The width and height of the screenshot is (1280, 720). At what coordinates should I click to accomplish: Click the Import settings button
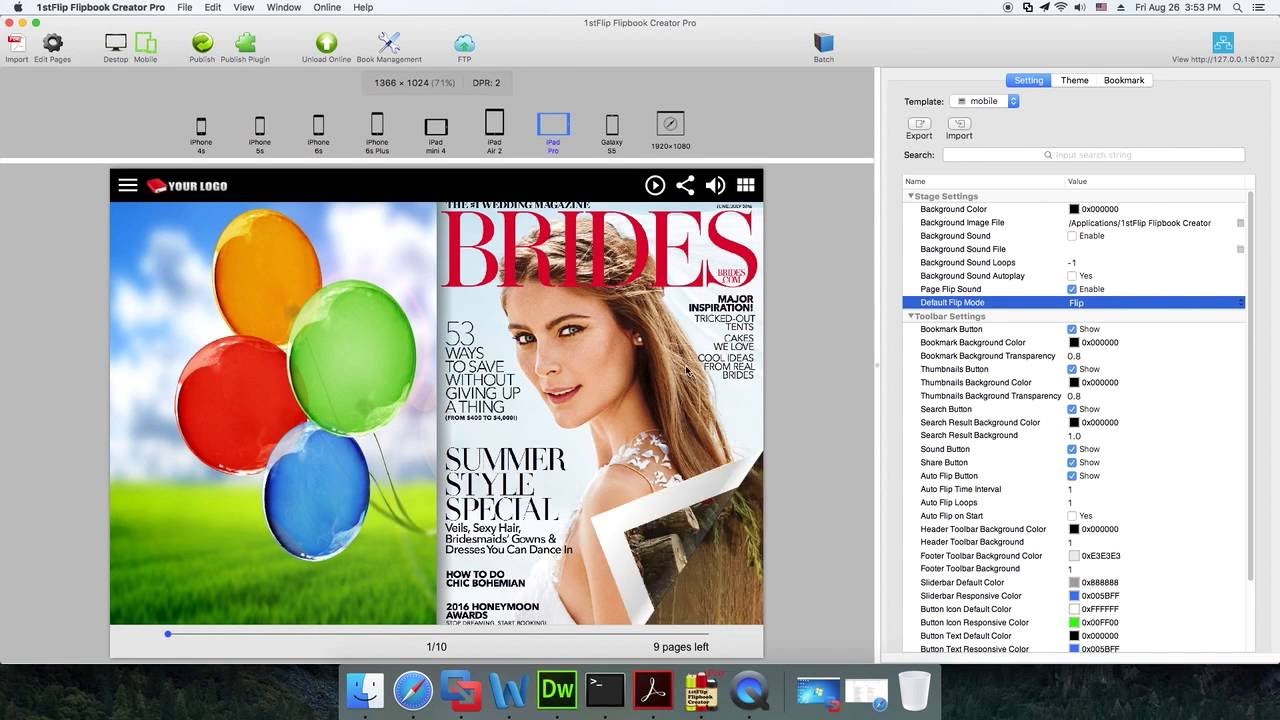coord(959,128)
